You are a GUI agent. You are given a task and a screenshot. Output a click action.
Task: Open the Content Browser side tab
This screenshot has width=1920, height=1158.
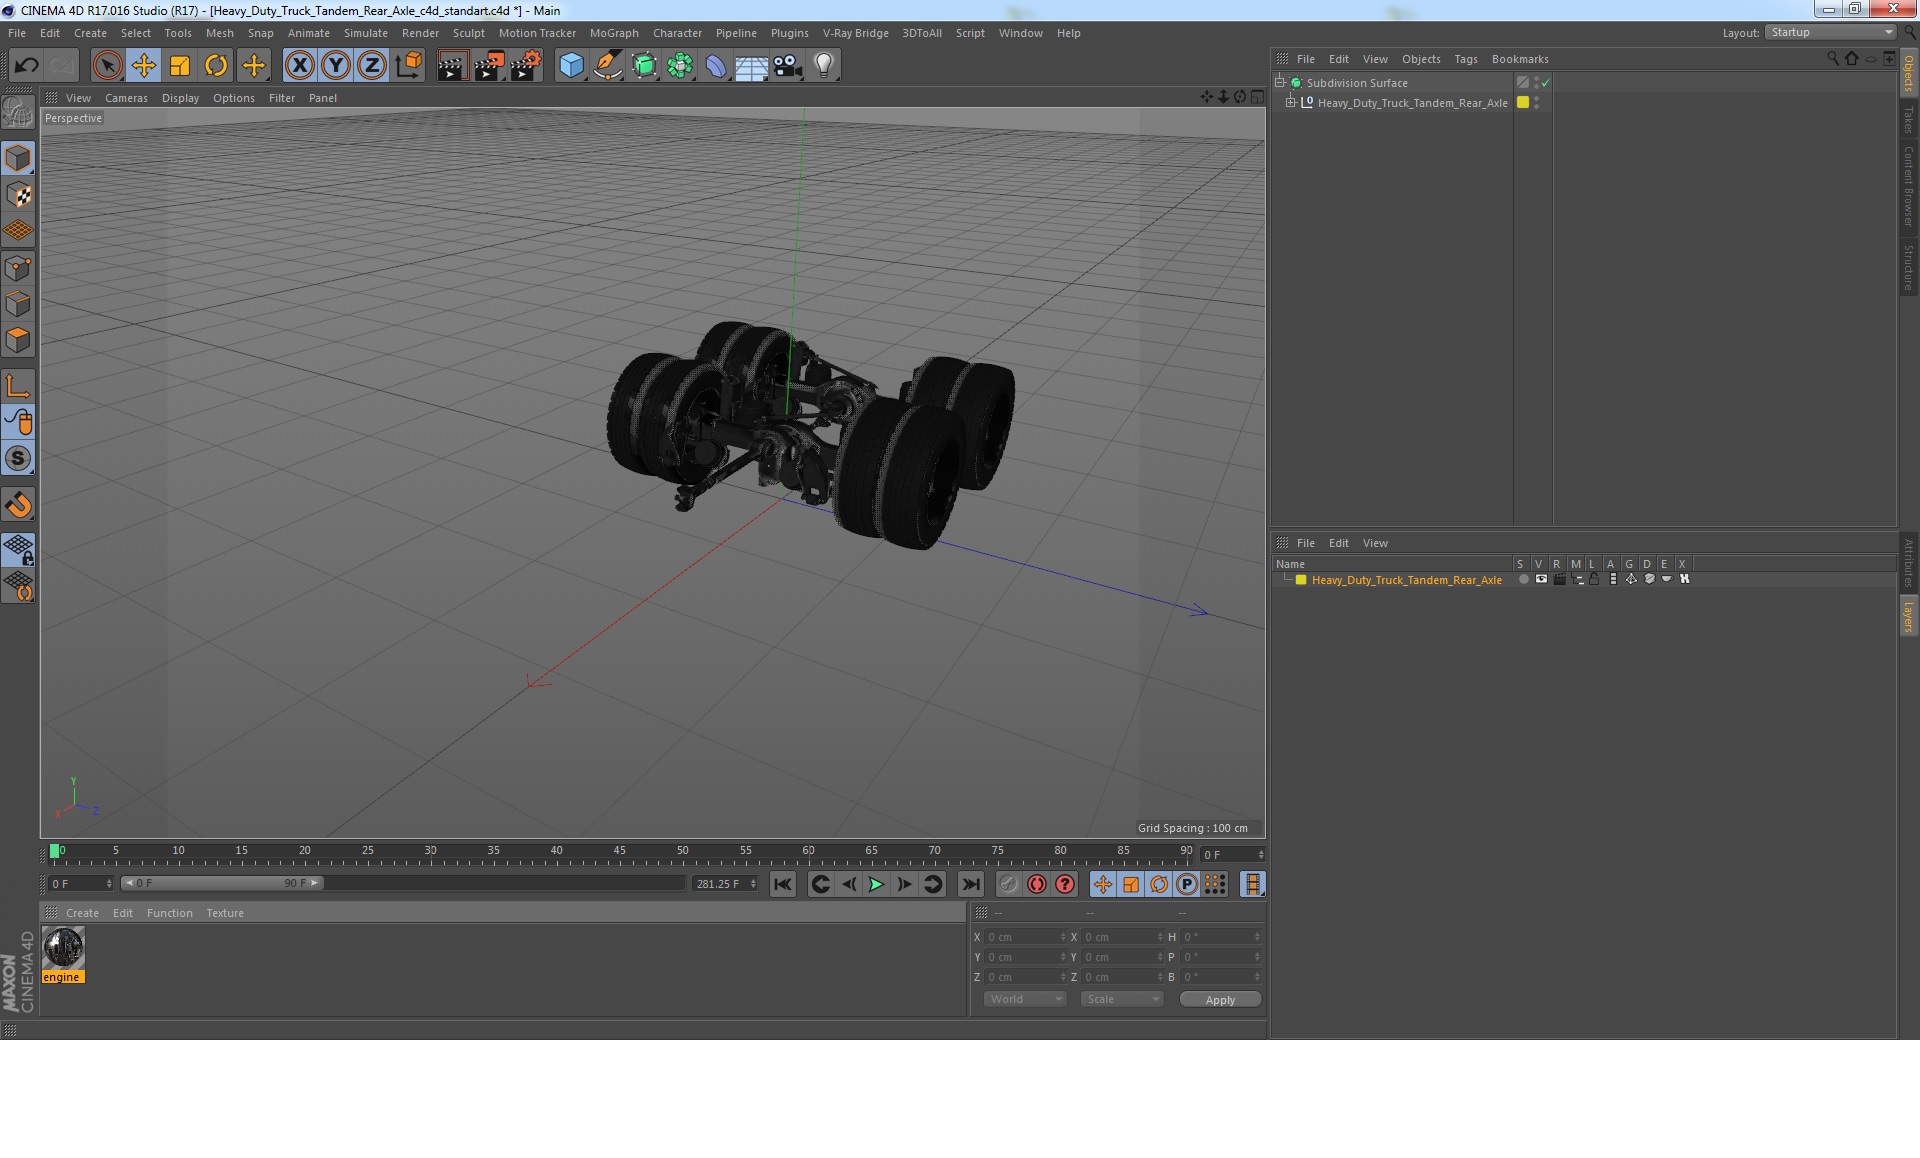tap(1909, 186)
